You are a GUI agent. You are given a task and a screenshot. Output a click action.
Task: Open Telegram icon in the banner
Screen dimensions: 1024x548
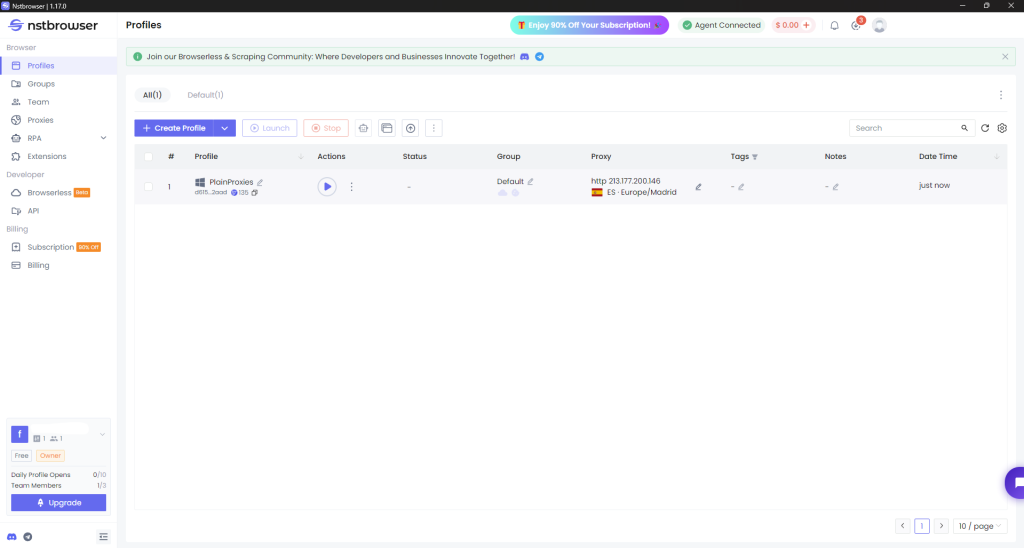coord(539,57)
